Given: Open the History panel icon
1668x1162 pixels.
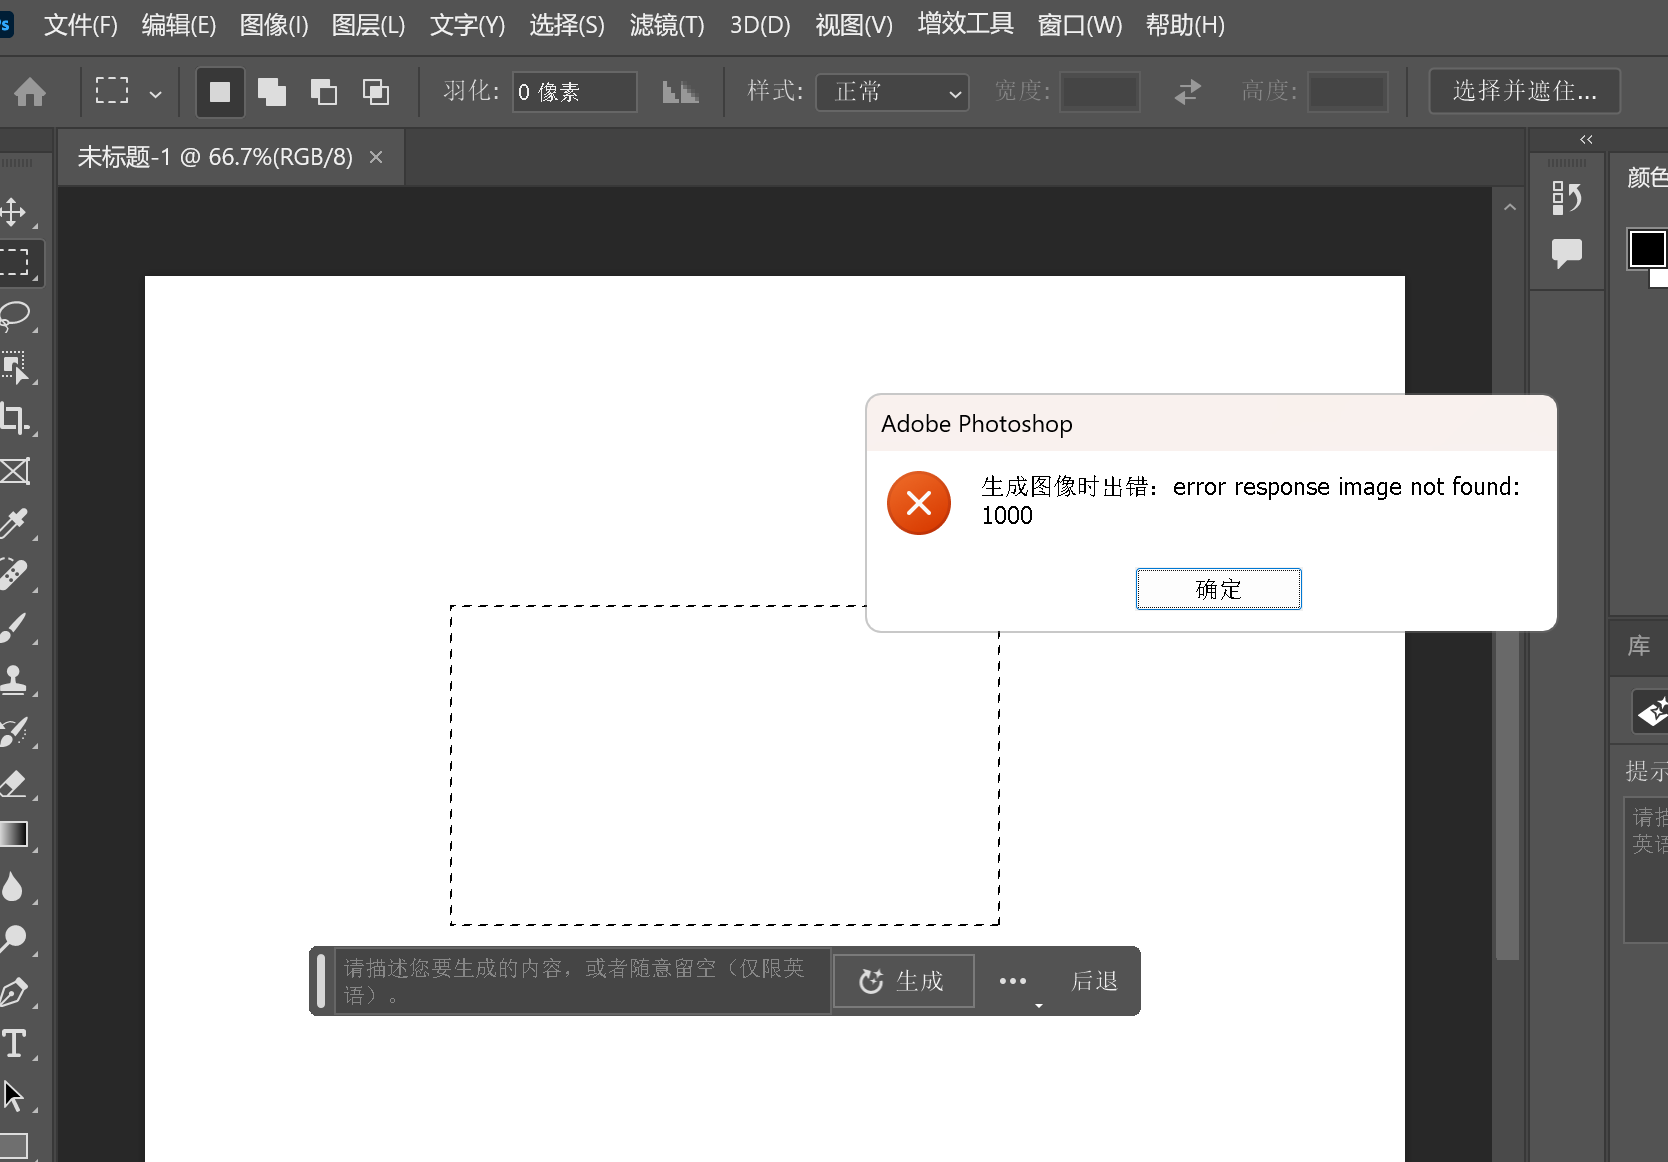Looking at the screenshot, I should (x=1567, y=197).
